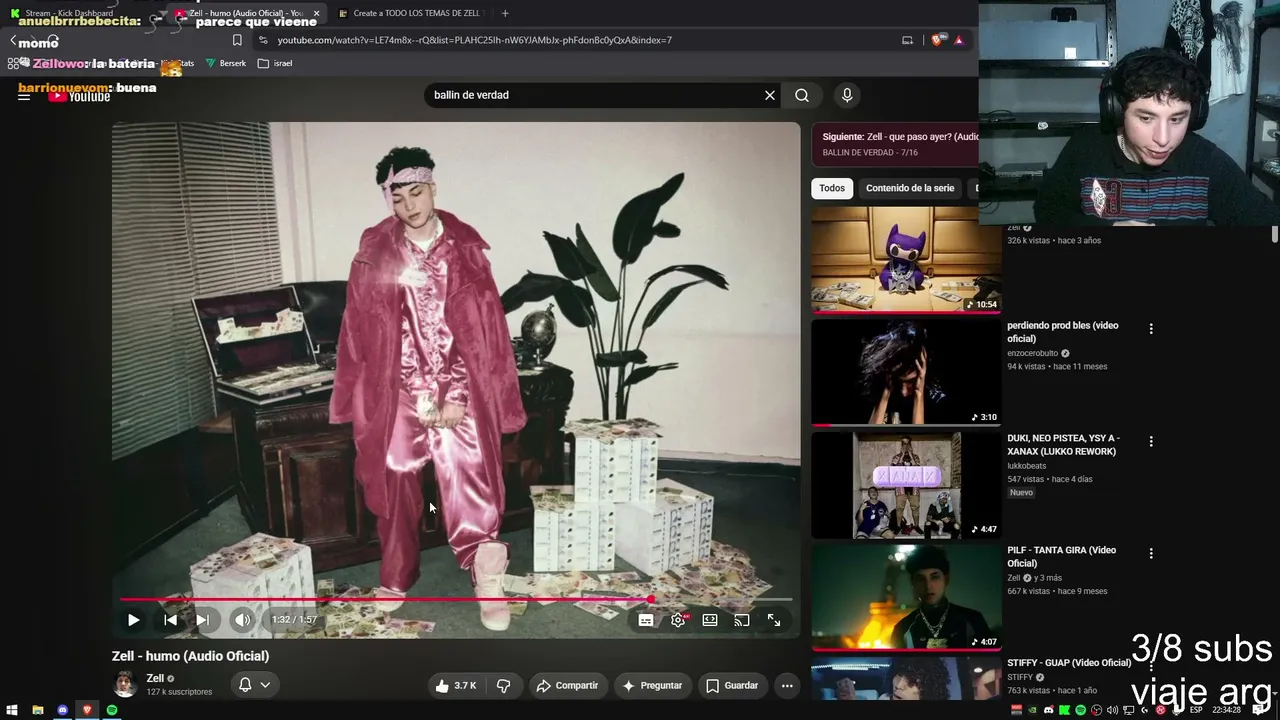Open options for PILF - TANTA GIRA video

click(x=1151, y=553)
